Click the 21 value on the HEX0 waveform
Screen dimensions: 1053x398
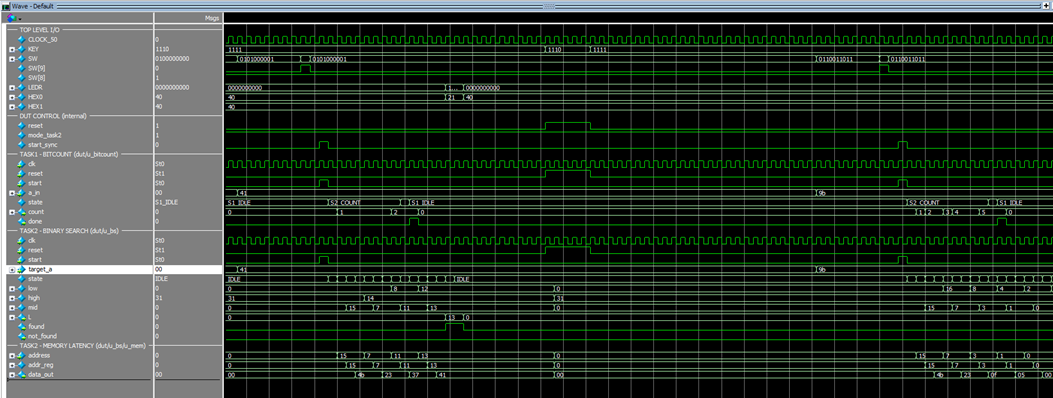[452, 97]
